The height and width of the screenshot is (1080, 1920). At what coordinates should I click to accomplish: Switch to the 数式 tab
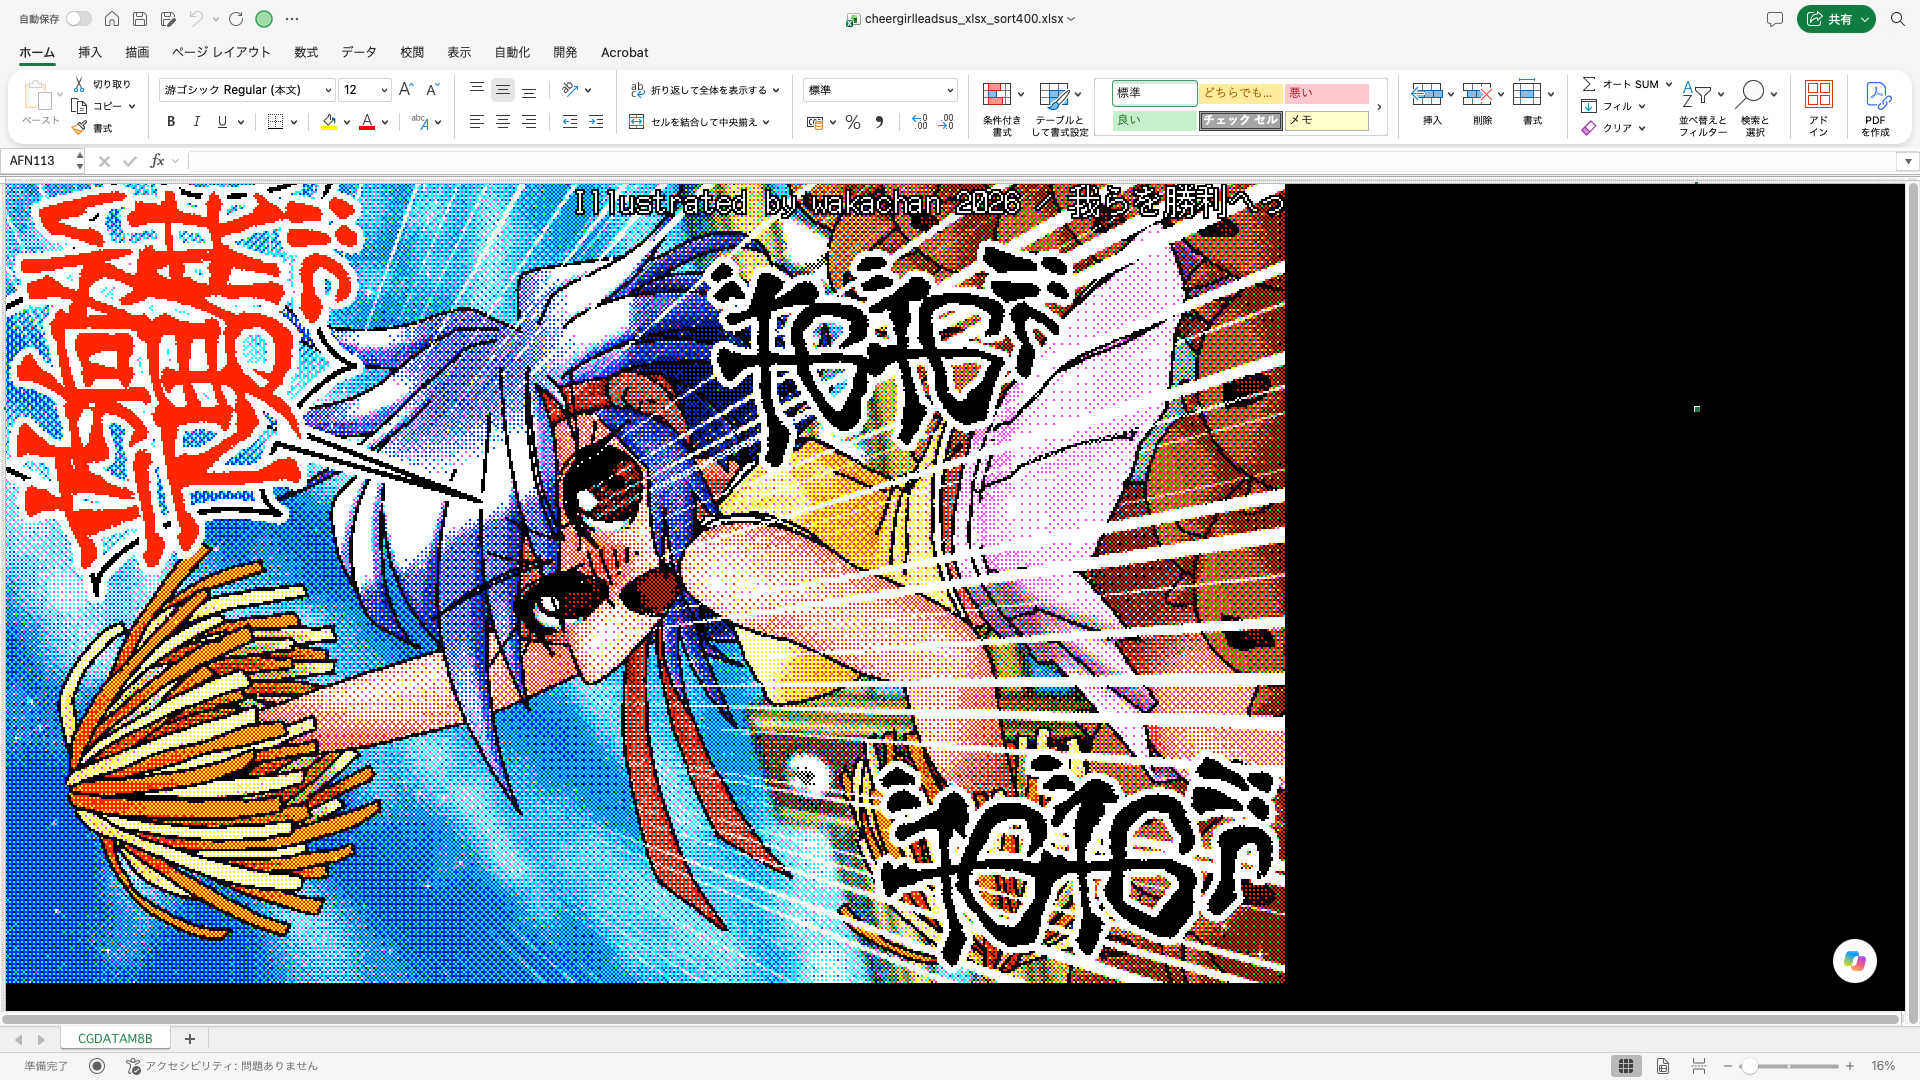(x=306, y=52)
